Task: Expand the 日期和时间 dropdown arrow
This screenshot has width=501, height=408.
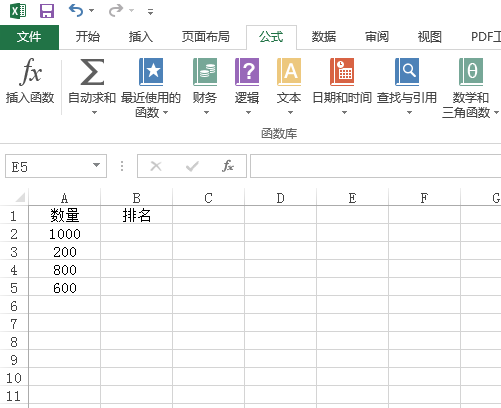Action: [344, 113]
